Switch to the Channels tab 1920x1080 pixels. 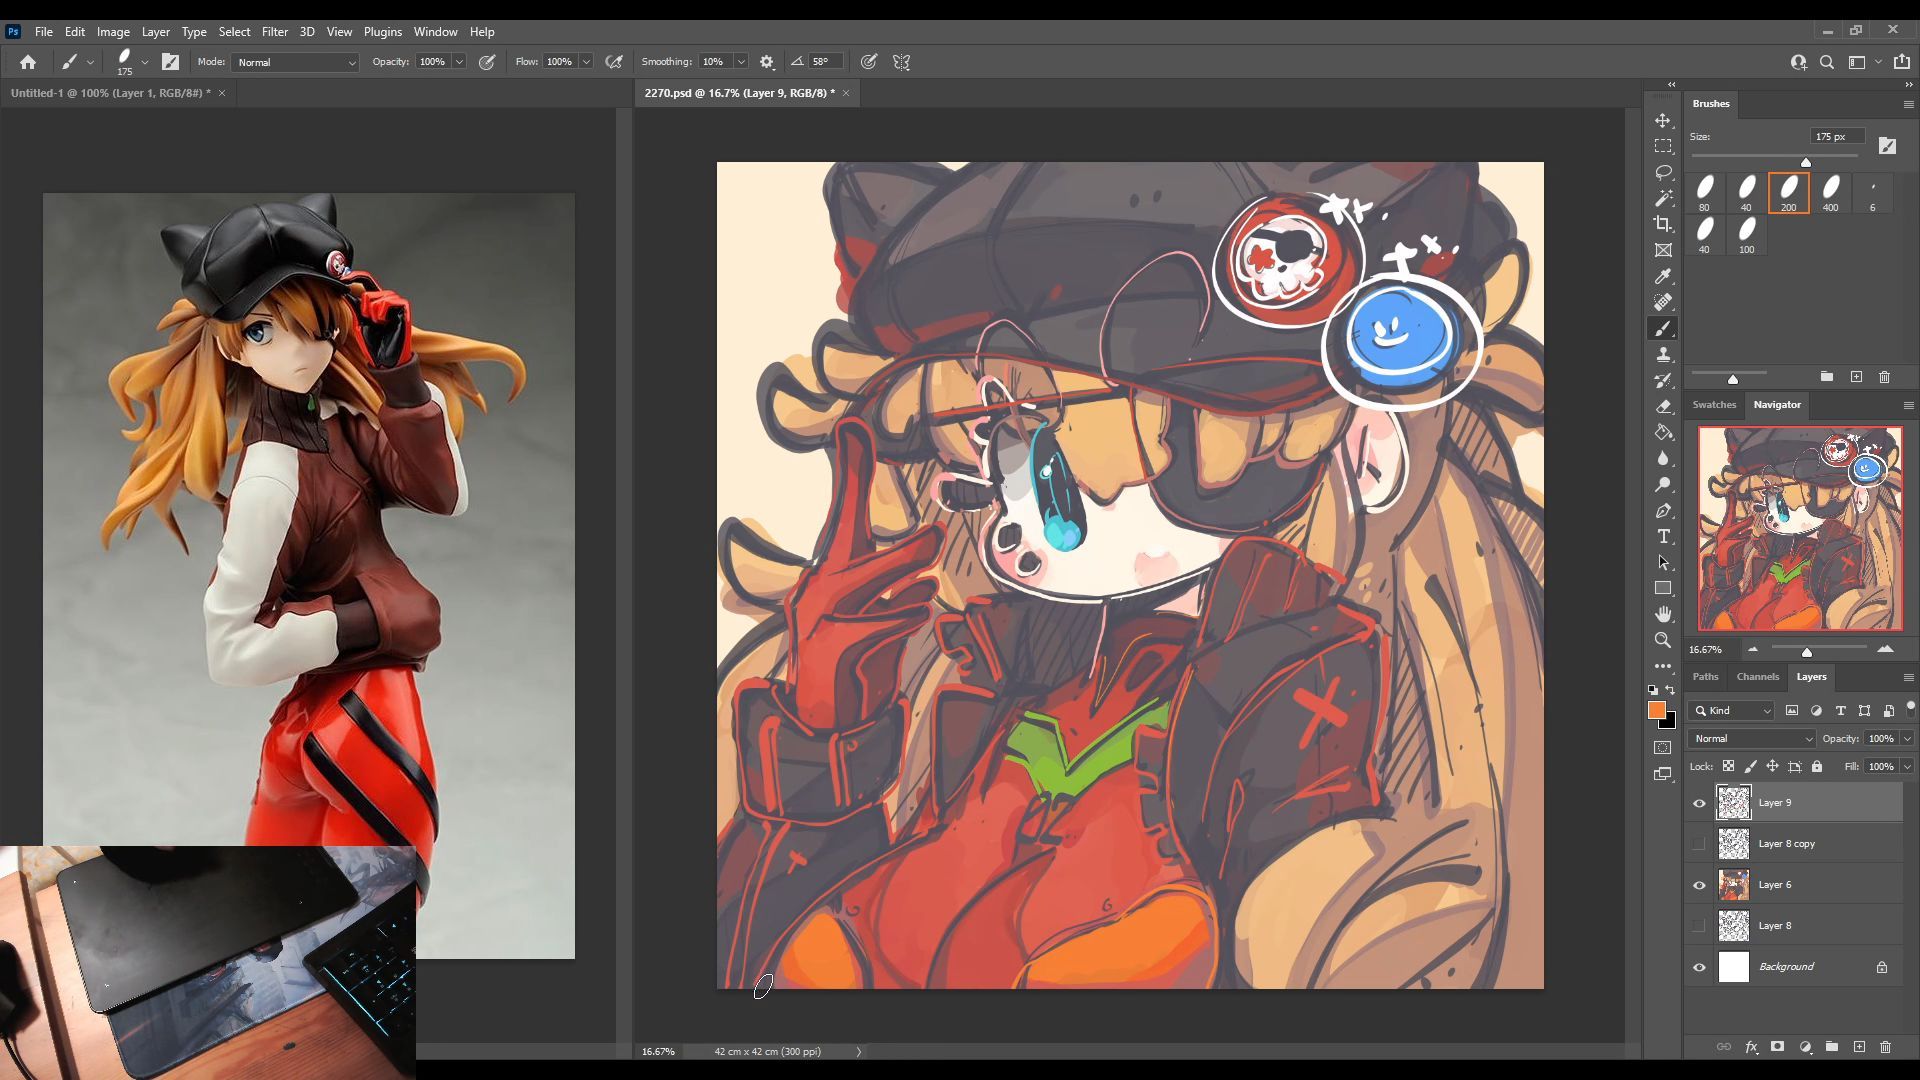point(1757,677)
